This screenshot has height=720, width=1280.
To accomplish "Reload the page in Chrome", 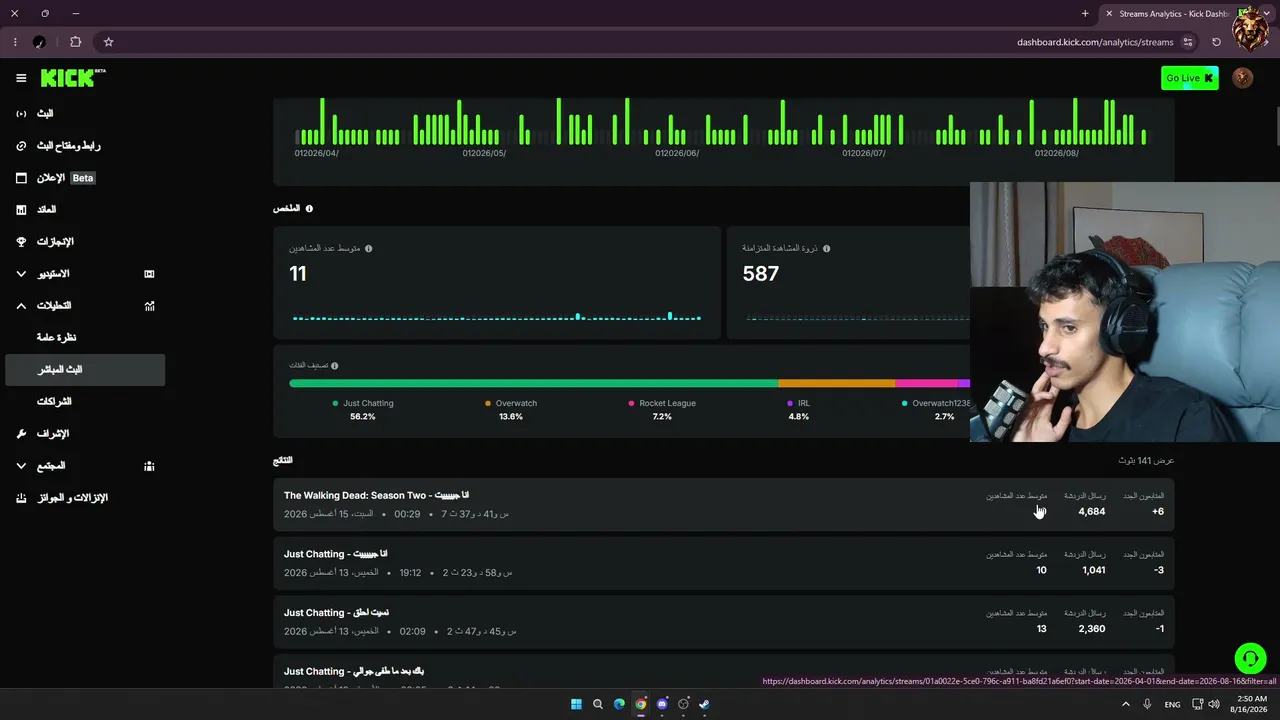I will (x=1216, y=42).
